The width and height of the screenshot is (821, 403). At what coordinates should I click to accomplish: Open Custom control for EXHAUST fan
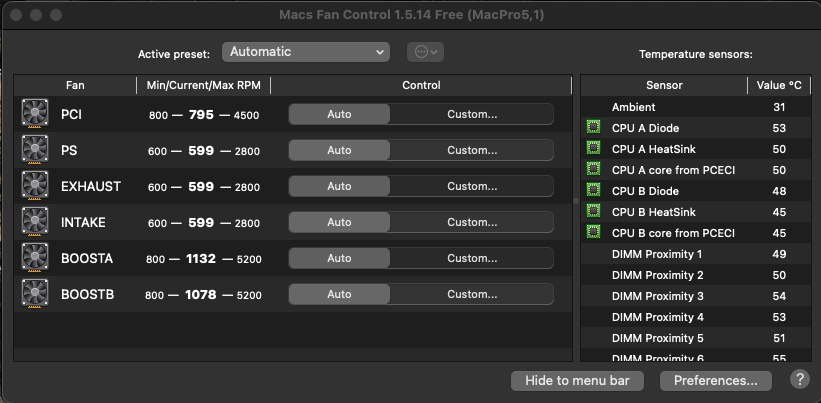(x=472, y=186)
